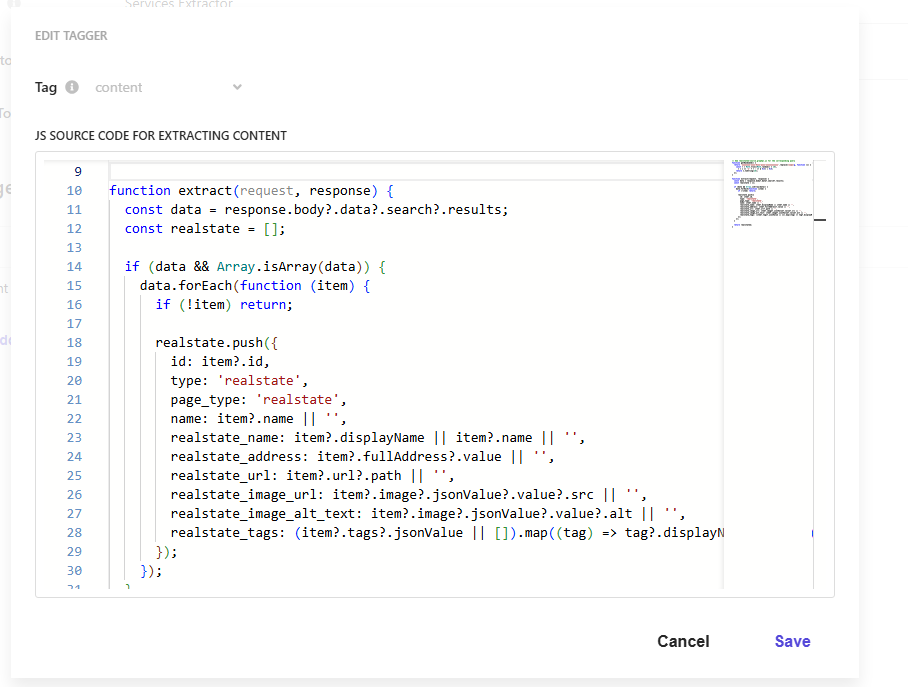Click the 'const data = response.body' line

[x=316, y=210]
